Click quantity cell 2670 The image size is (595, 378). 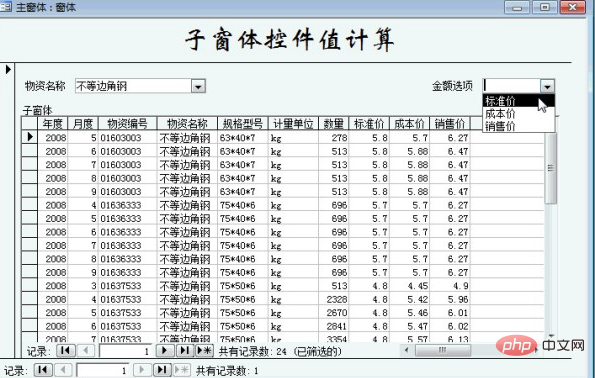(334, 313)
